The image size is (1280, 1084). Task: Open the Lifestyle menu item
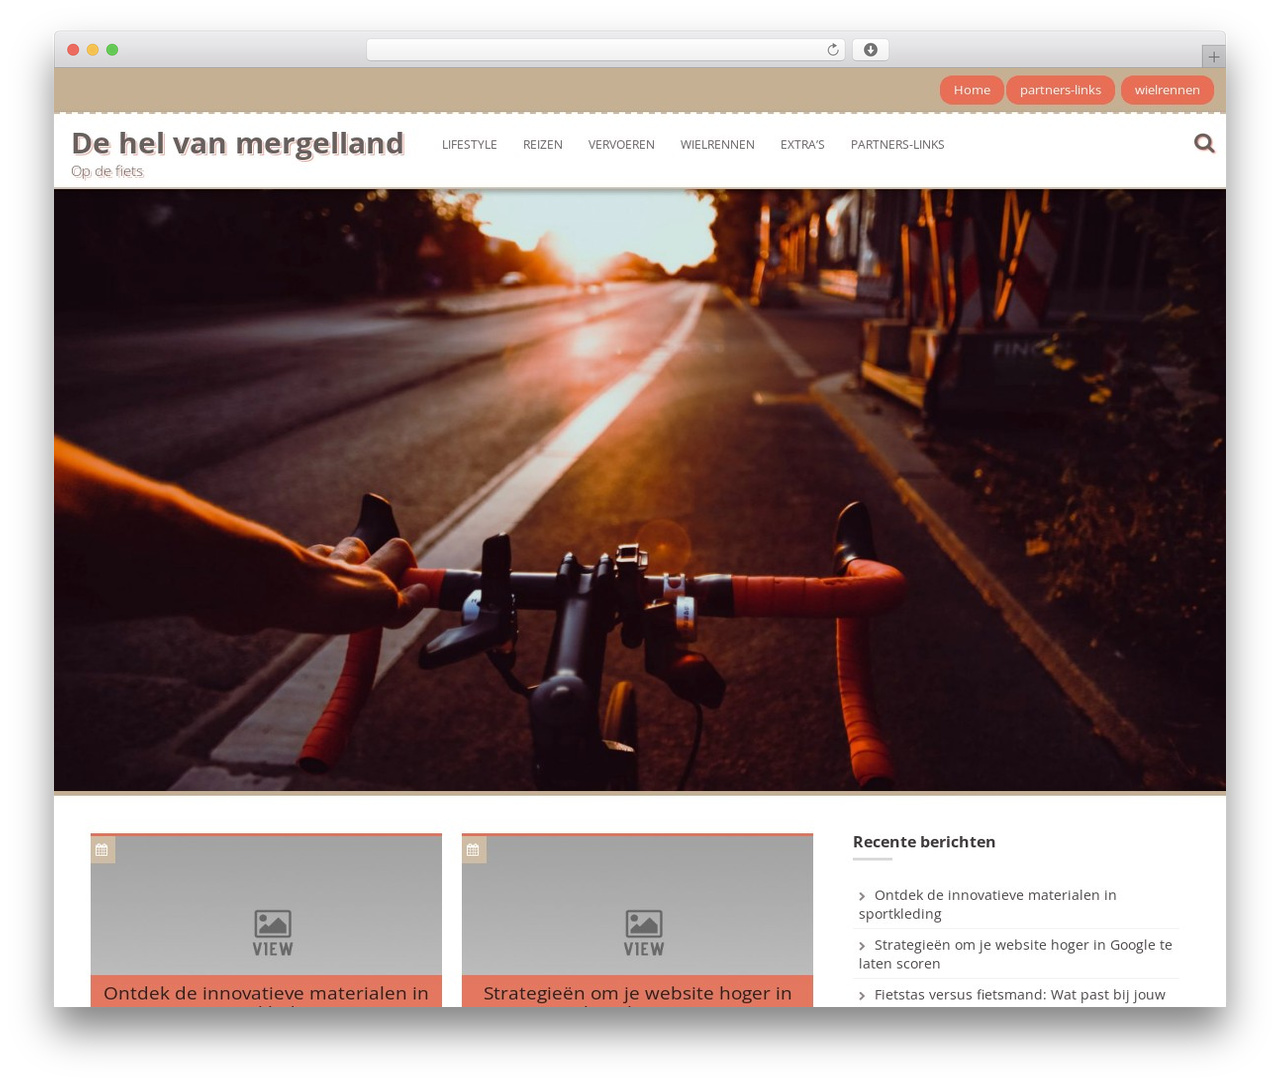click(469, 145)
